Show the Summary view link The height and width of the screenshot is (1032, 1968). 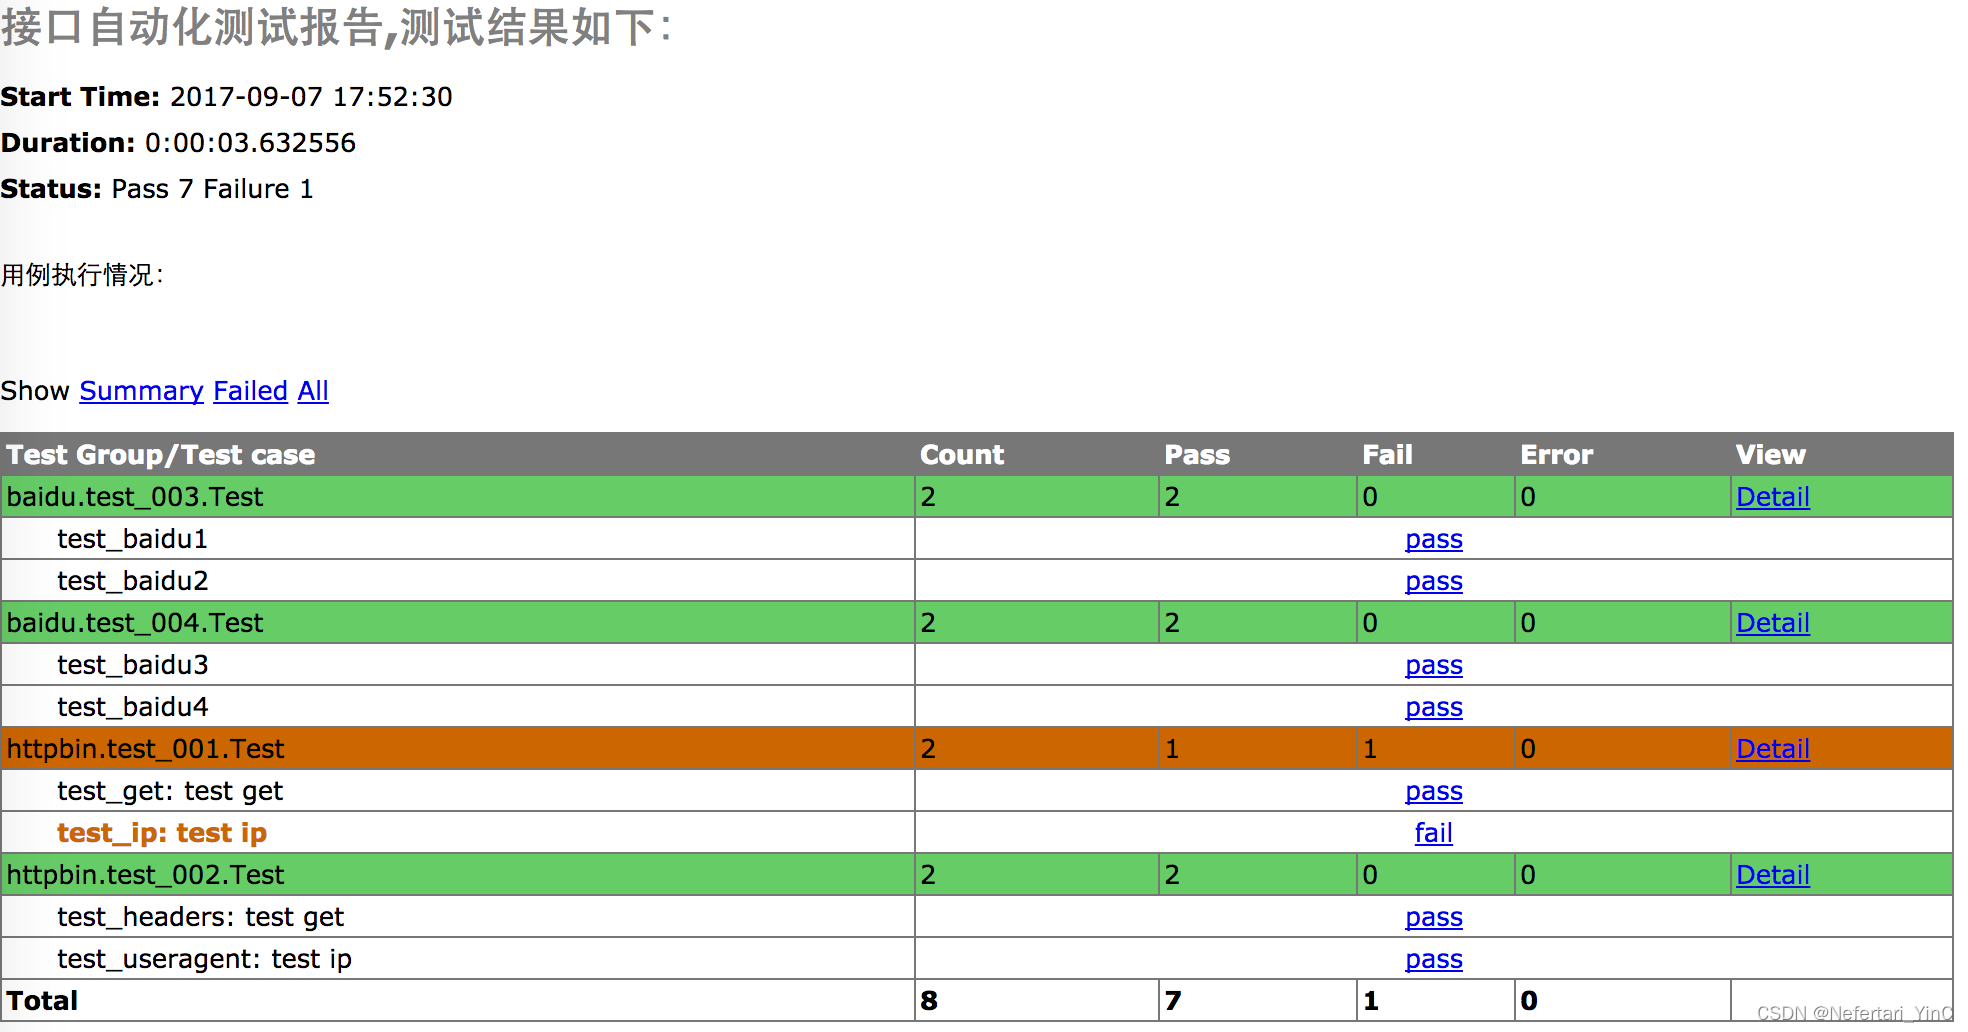(x=141, y=391)
